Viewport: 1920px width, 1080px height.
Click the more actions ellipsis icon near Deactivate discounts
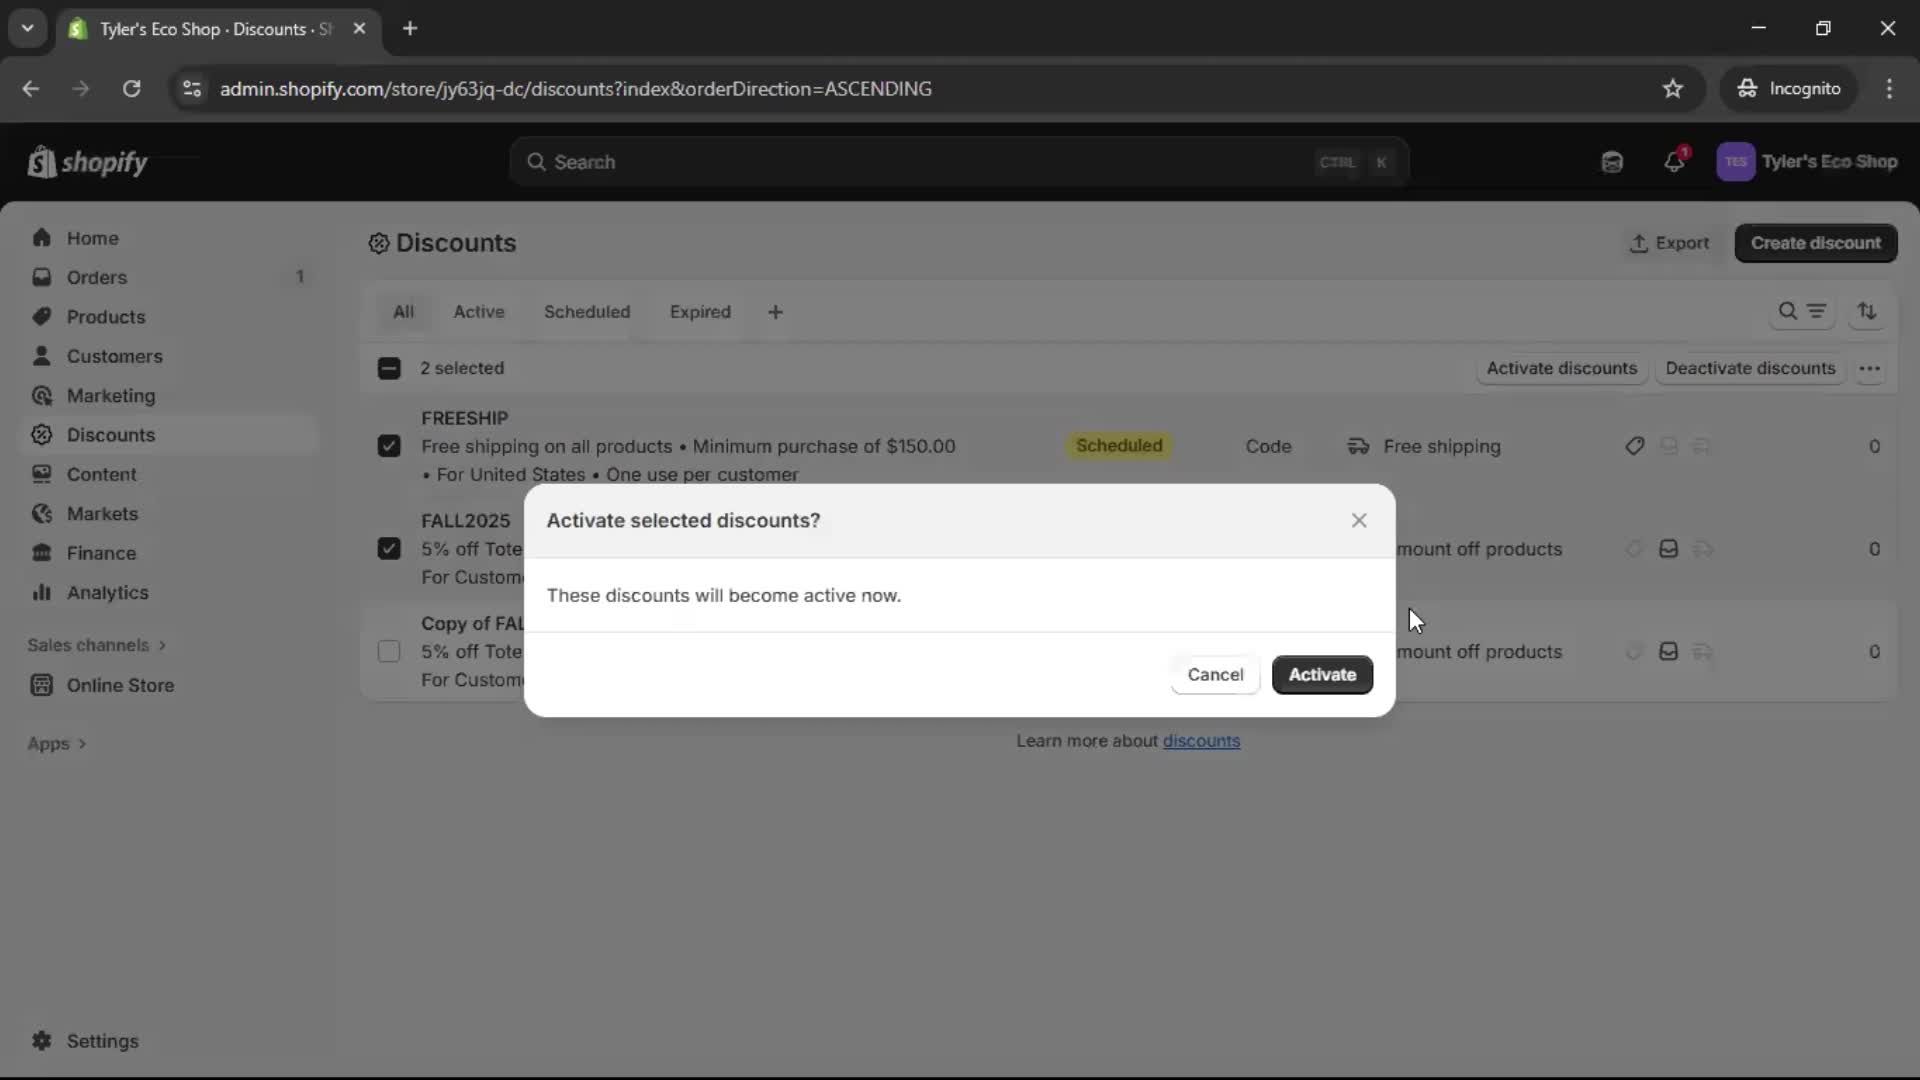click(x=1870, y=368)
